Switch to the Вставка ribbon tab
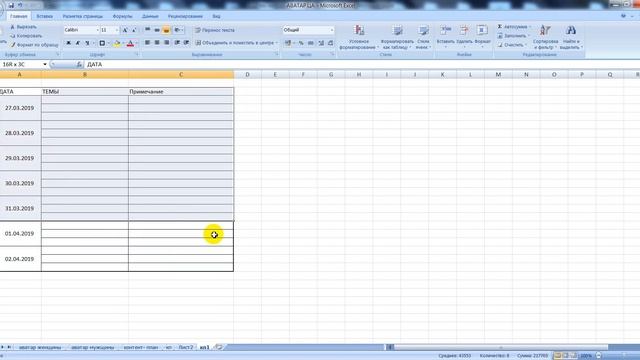This screenshot has height=360, width=640. click(x=44, y=16)
